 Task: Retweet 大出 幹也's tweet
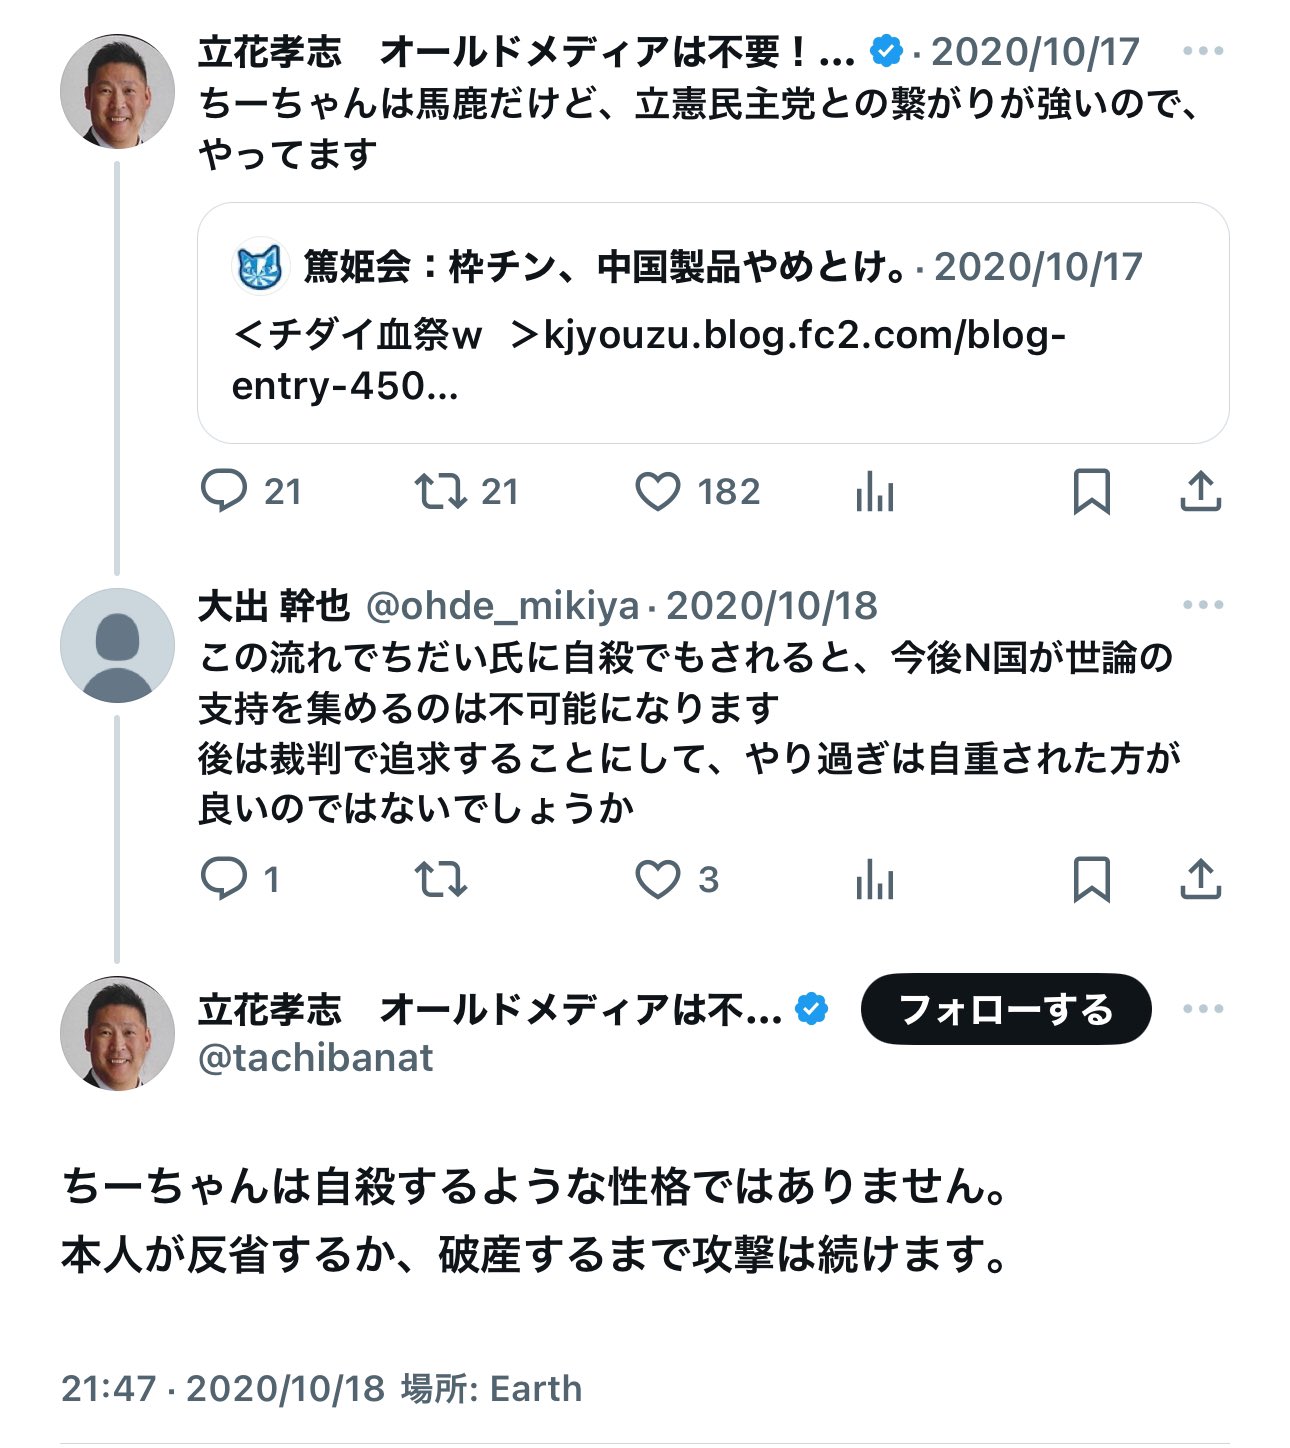click(440, 880)
